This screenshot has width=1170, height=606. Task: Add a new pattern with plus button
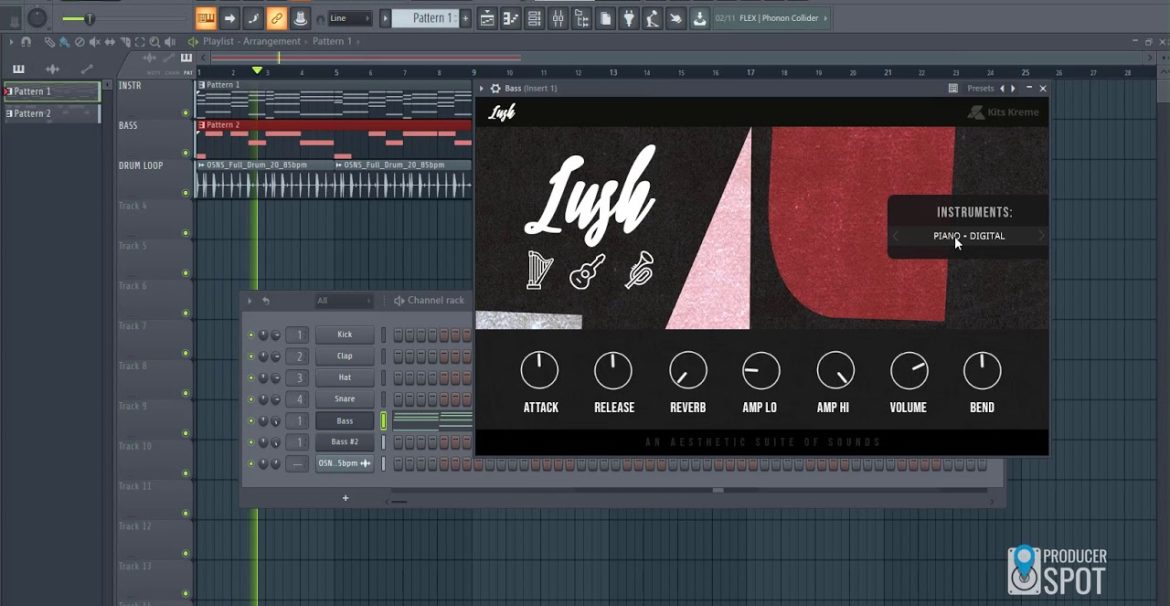tap(466, 19)
